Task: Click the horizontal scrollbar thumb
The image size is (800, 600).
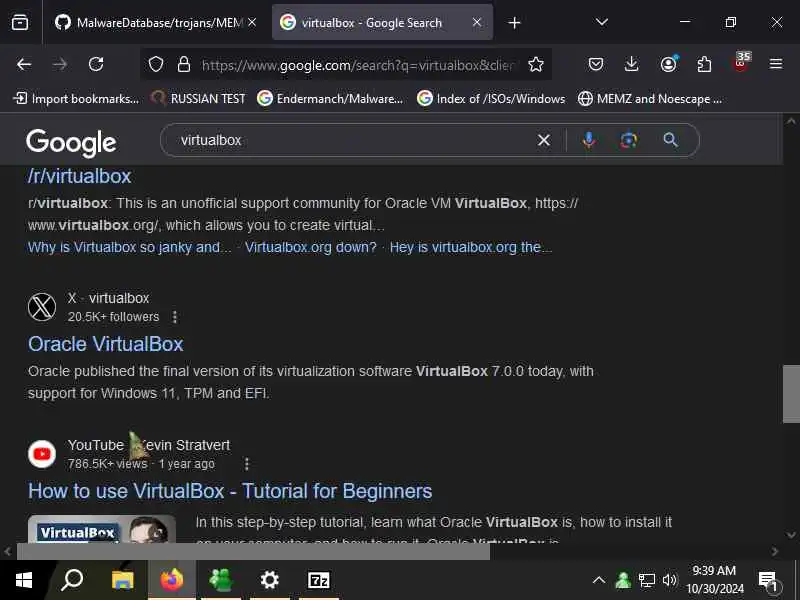Action: pyautogui.click(x=254, y=552)
